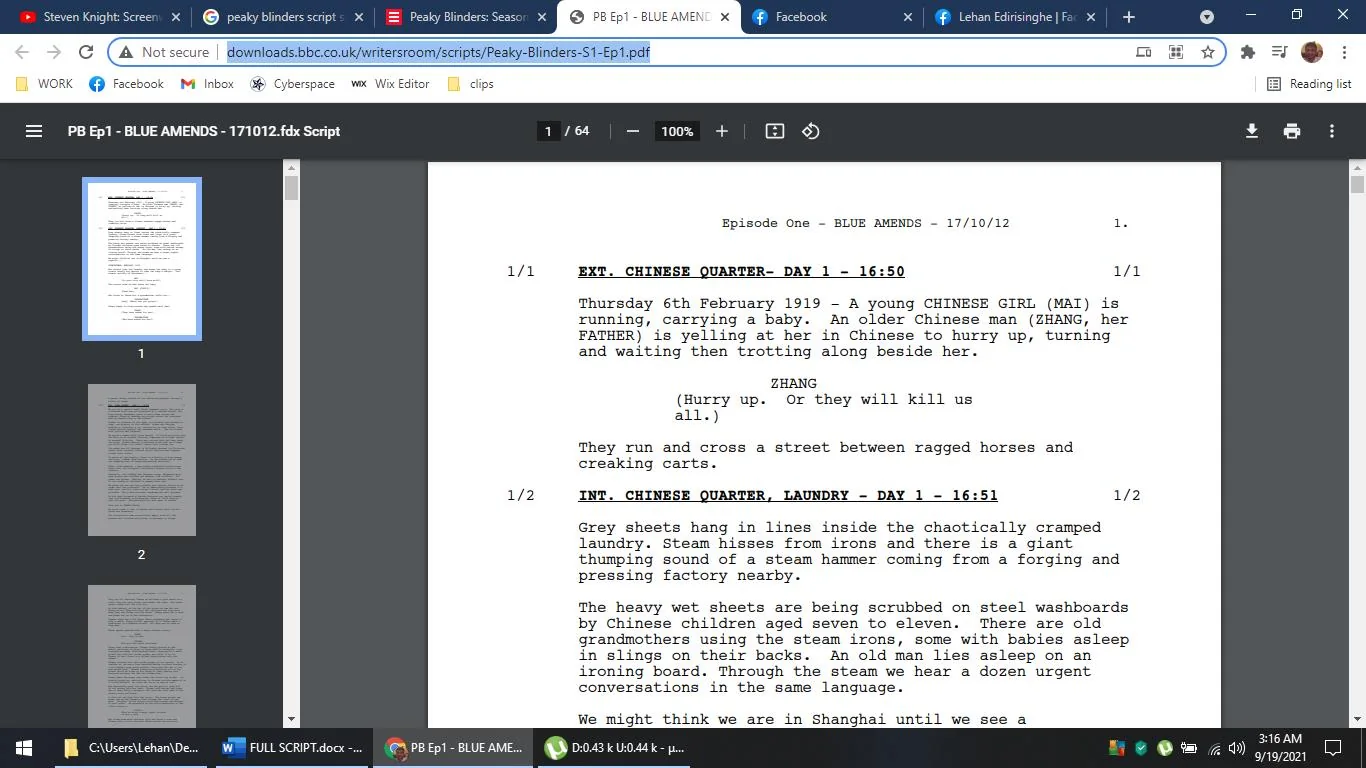Open the Gmail Inbox bookmark
Viewport: 1366px width, 768px height.
207,84
